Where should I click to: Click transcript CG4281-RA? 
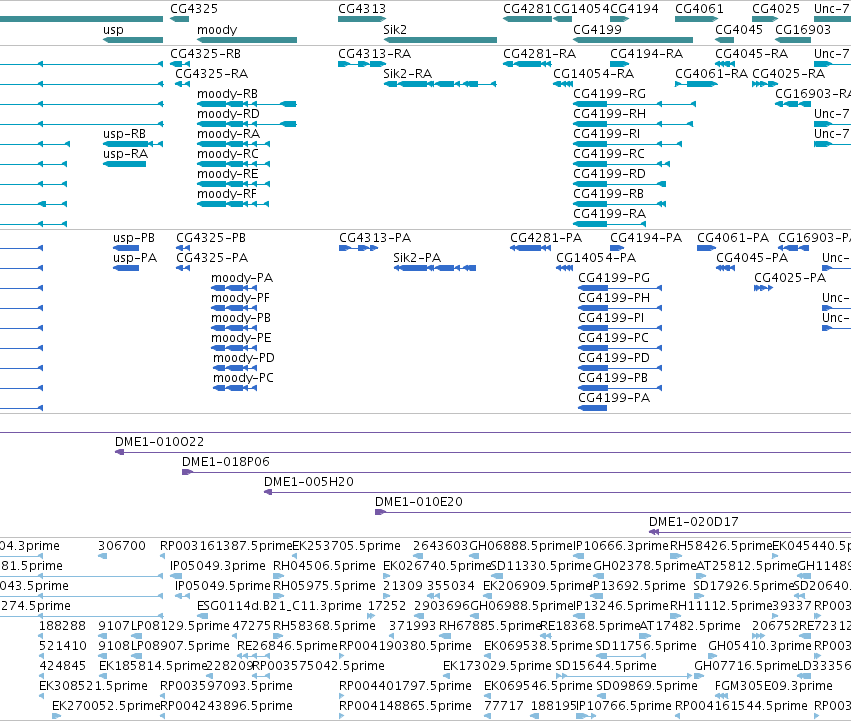(x=539, y=54)
